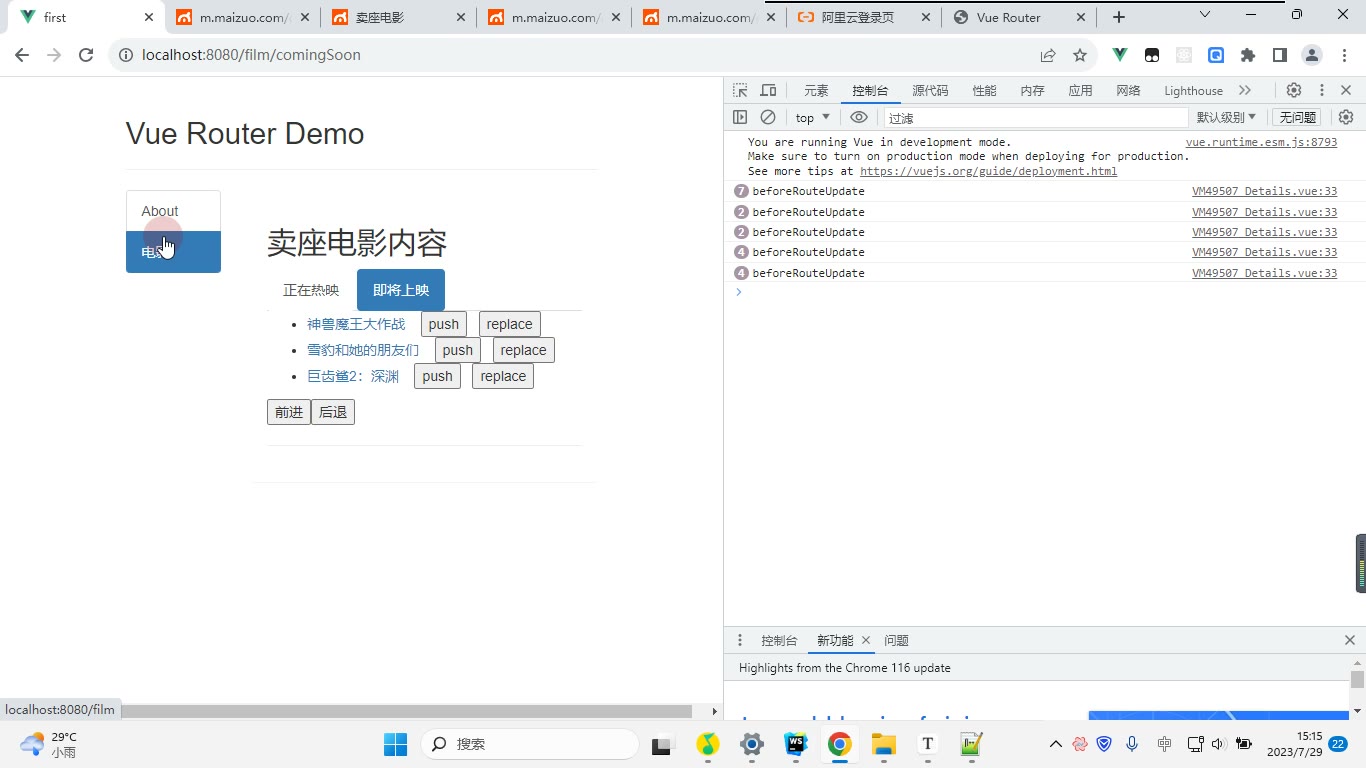
Task: Click the Tampermonkey extension icon
Action: [1152, 55]
